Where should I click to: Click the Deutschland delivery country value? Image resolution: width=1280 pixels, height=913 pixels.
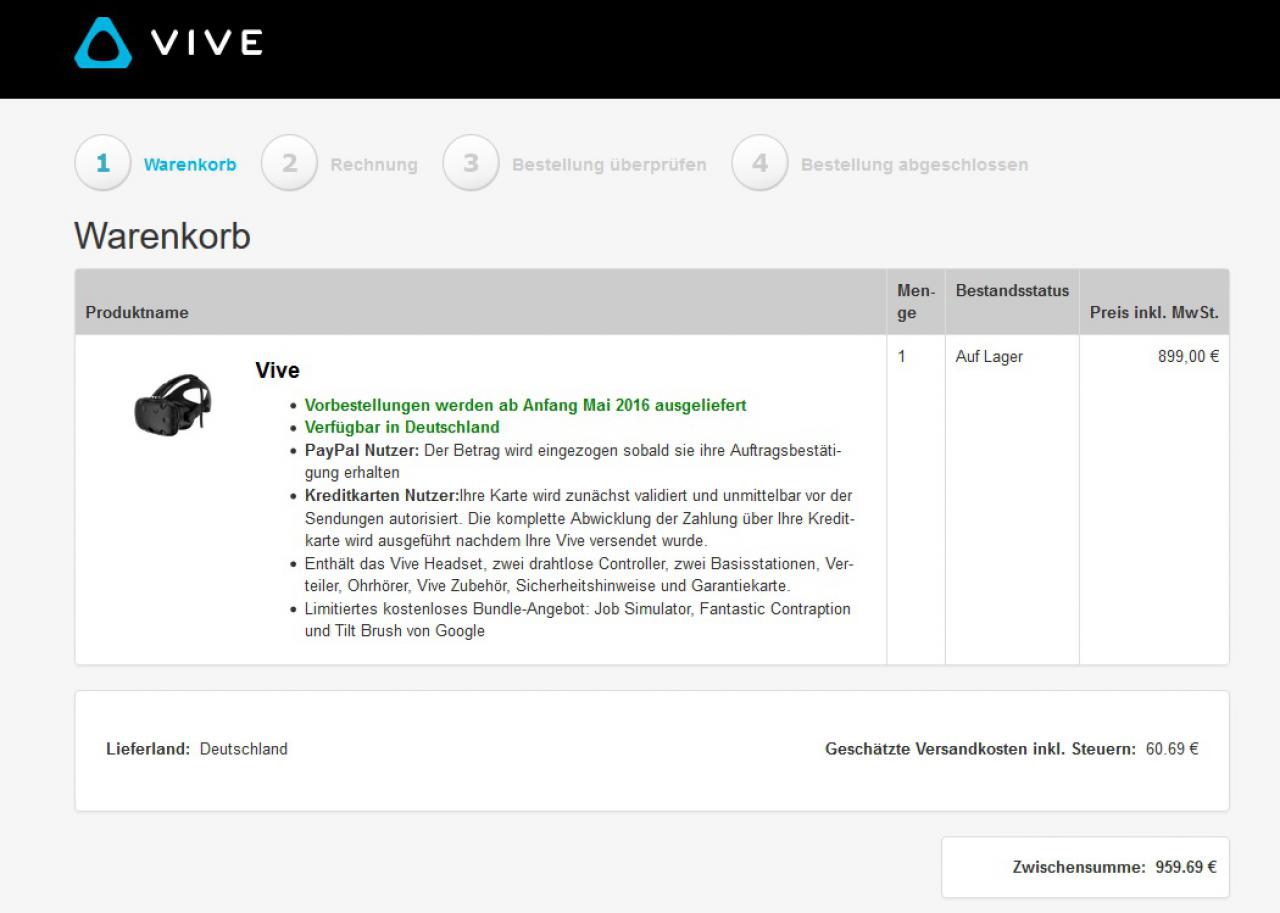(x=244, y=749)
